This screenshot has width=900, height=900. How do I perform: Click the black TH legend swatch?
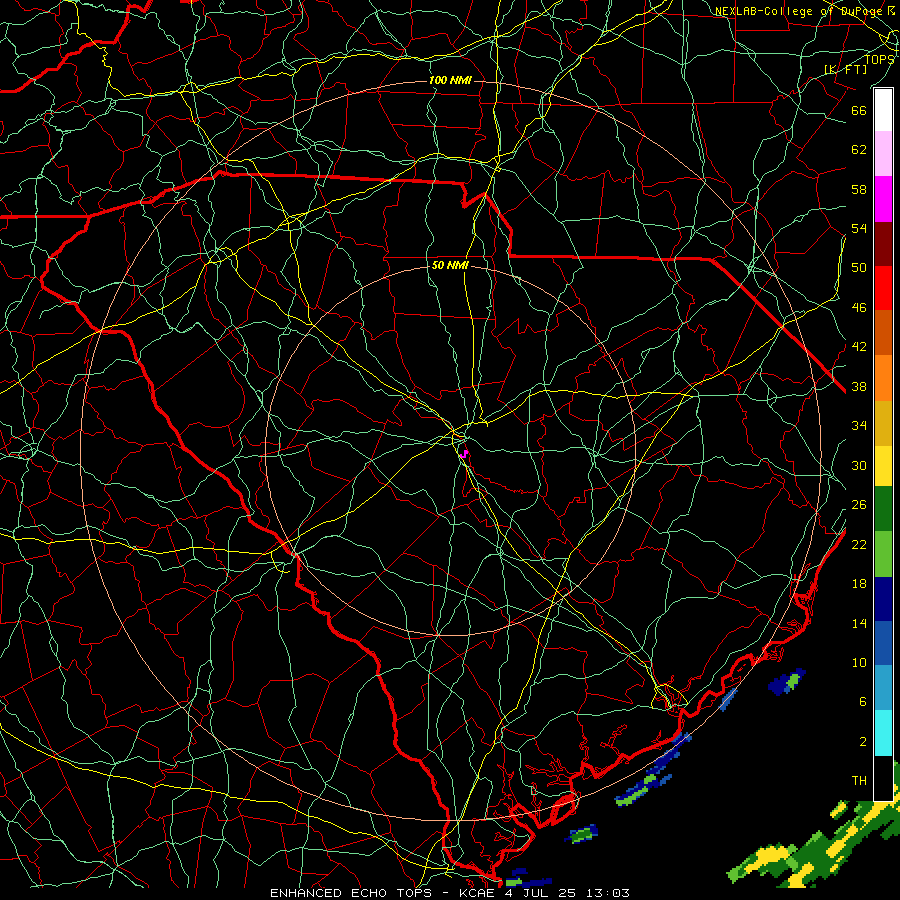(x=883, y=778)
